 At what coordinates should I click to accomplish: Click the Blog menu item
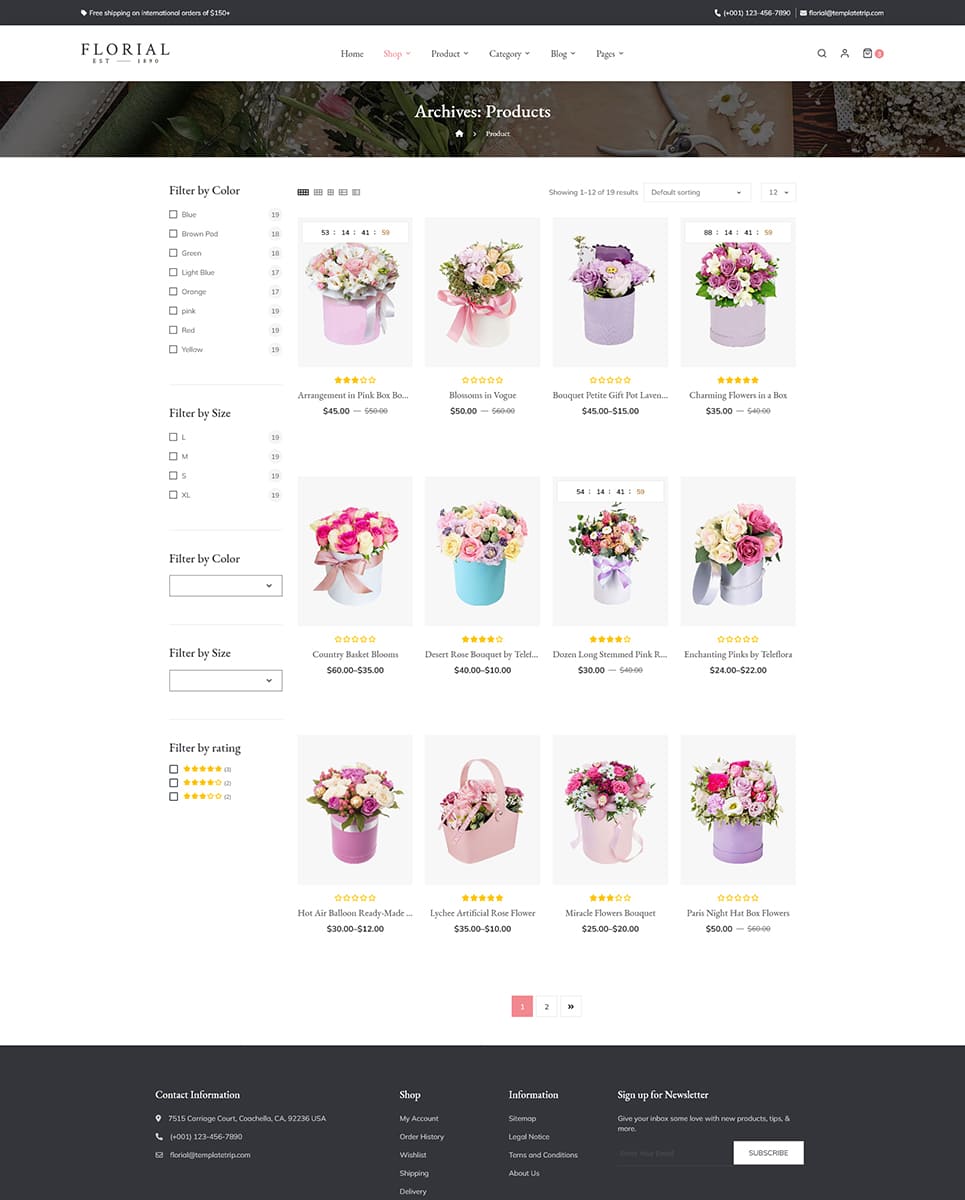click(x=562, y=54)
